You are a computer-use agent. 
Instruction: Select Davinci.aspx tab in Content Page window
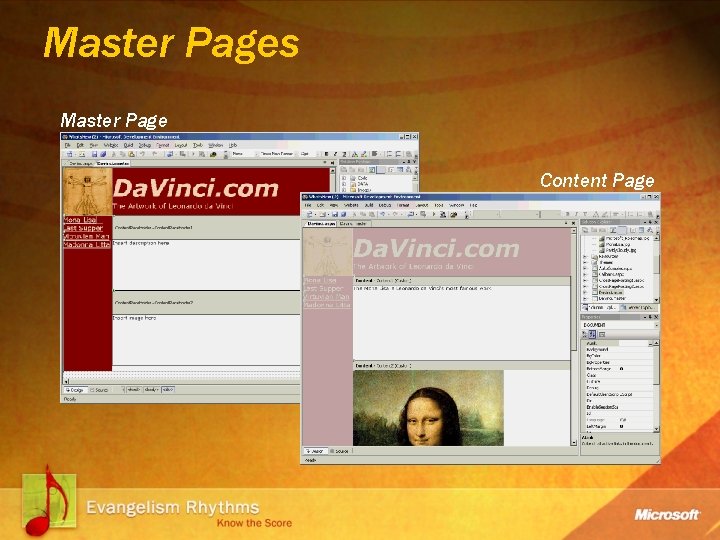tap(321, 224)
